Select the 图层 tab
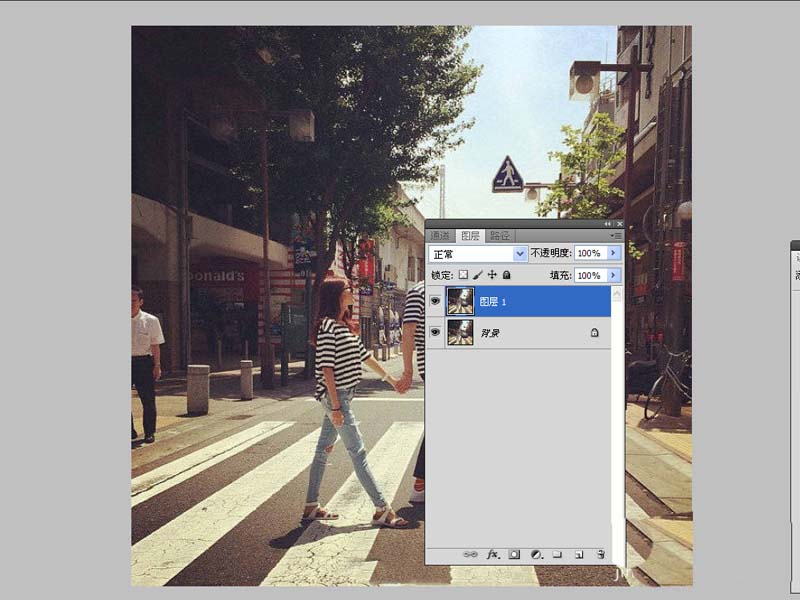 pos(470,235)
